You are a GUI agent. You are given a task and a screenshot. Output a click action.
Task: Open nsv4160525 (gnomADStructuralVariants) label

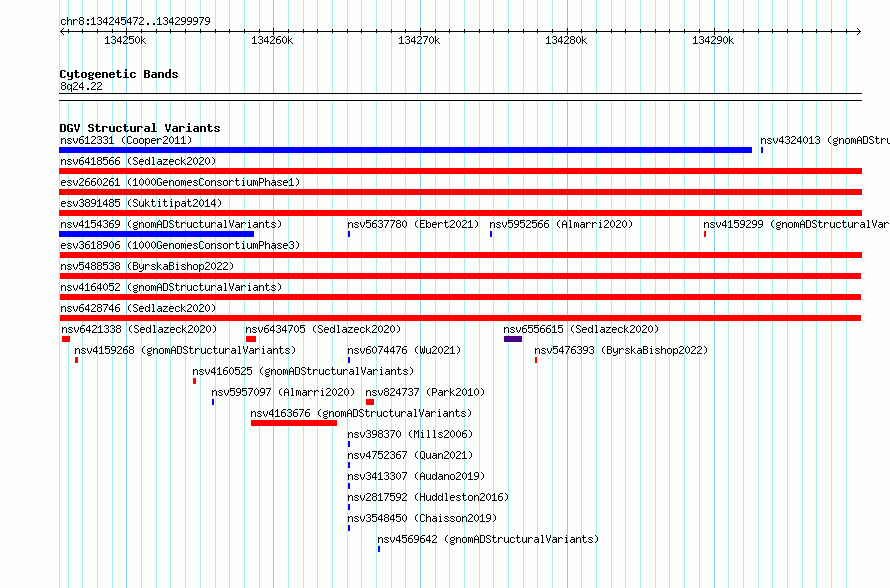pyautogui.click(x=303, y=371)
